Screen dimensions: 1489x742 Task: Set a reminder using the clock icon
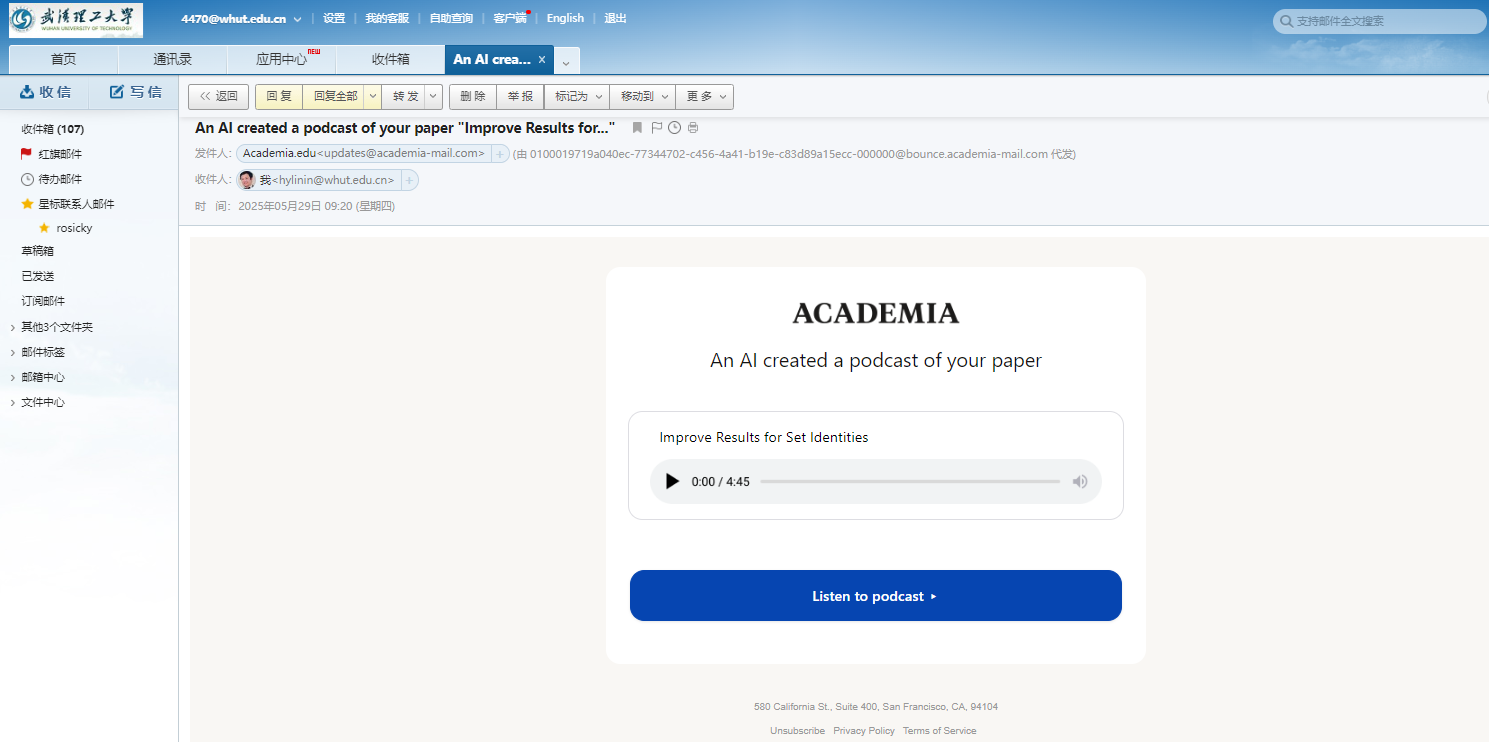click(x=674, y=127)
